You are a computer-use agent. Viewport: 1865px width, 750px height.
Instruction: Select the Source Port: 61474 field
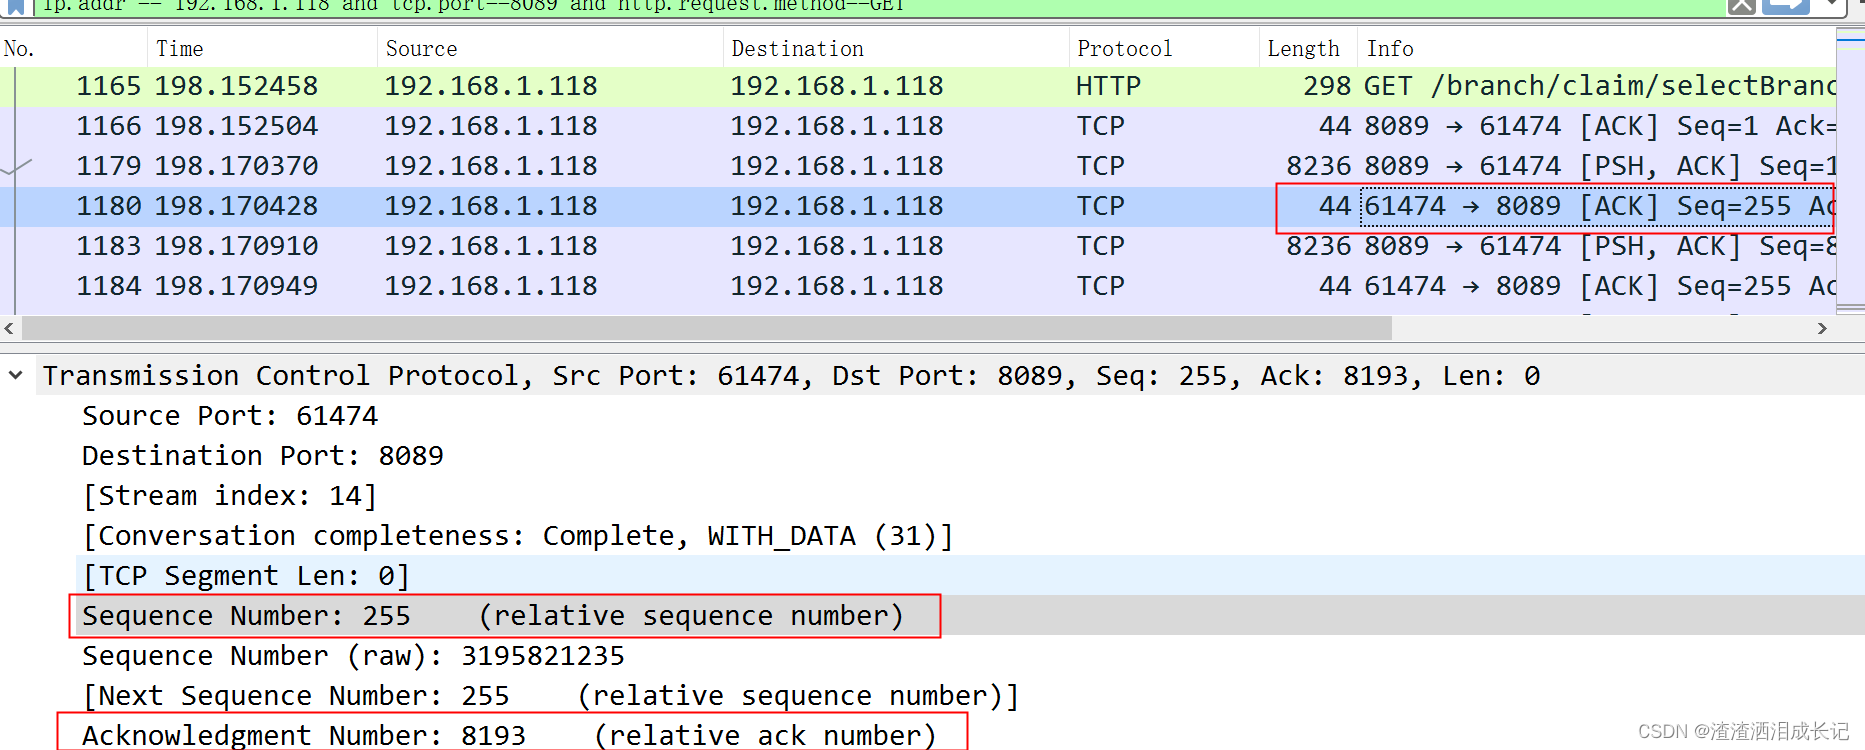coord(230,416)
